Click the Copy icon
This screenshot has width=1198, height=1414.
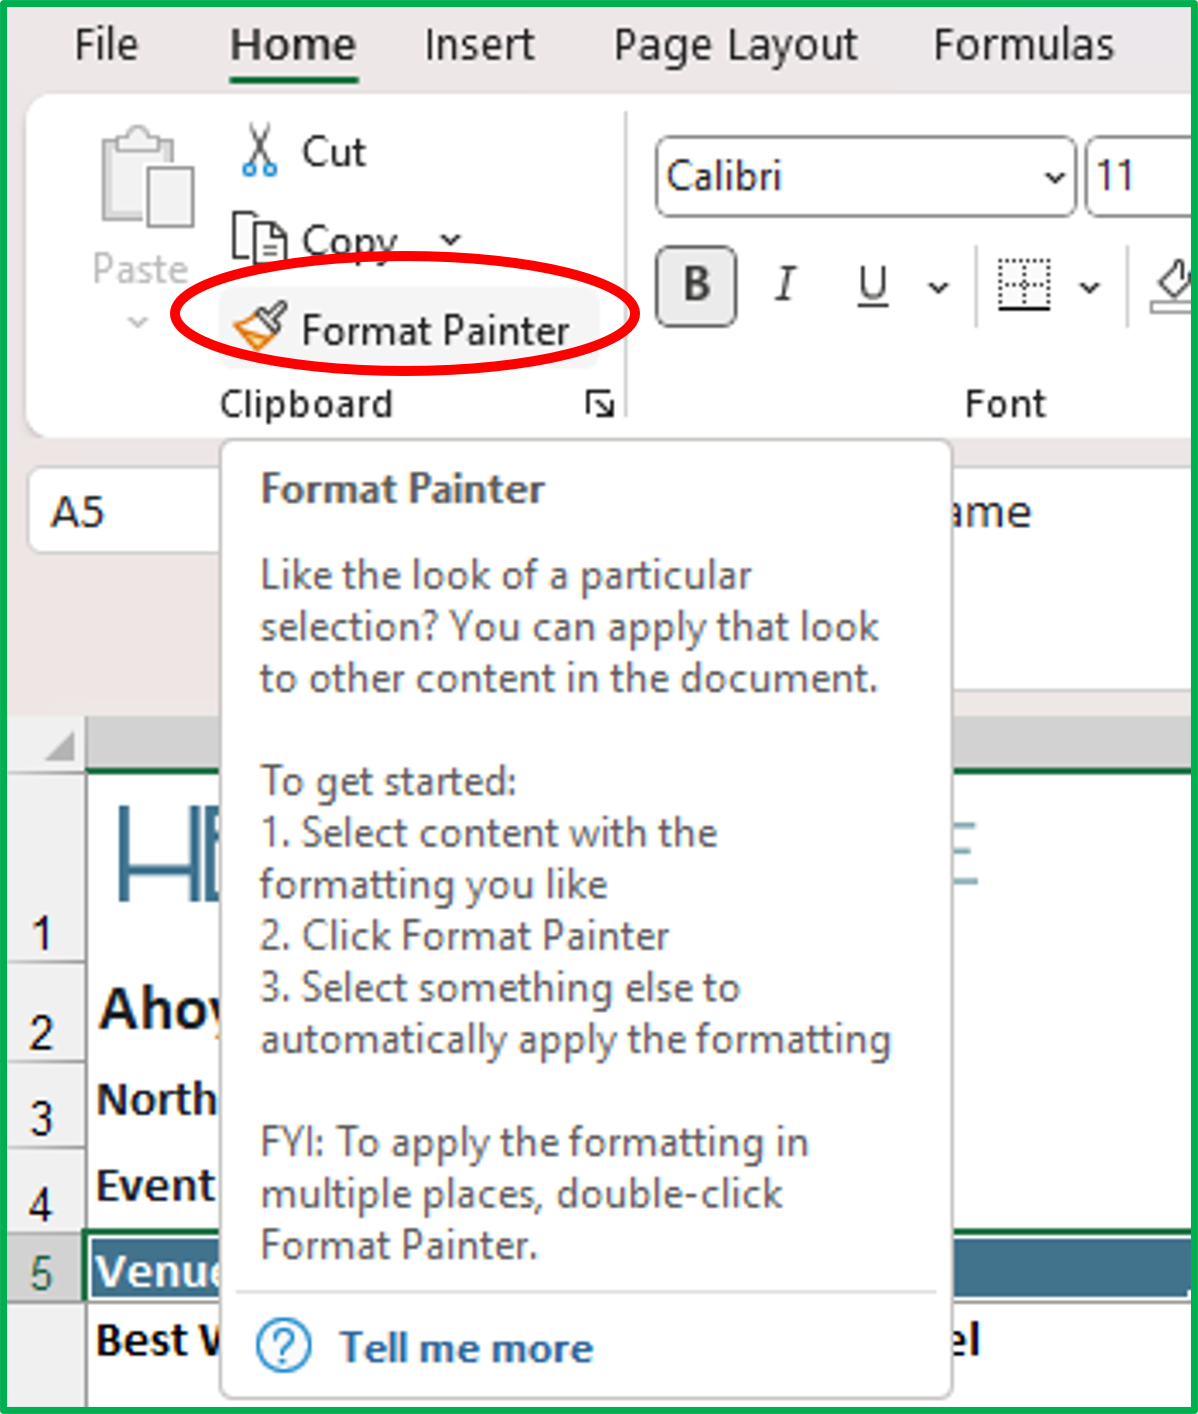[259, 237]
